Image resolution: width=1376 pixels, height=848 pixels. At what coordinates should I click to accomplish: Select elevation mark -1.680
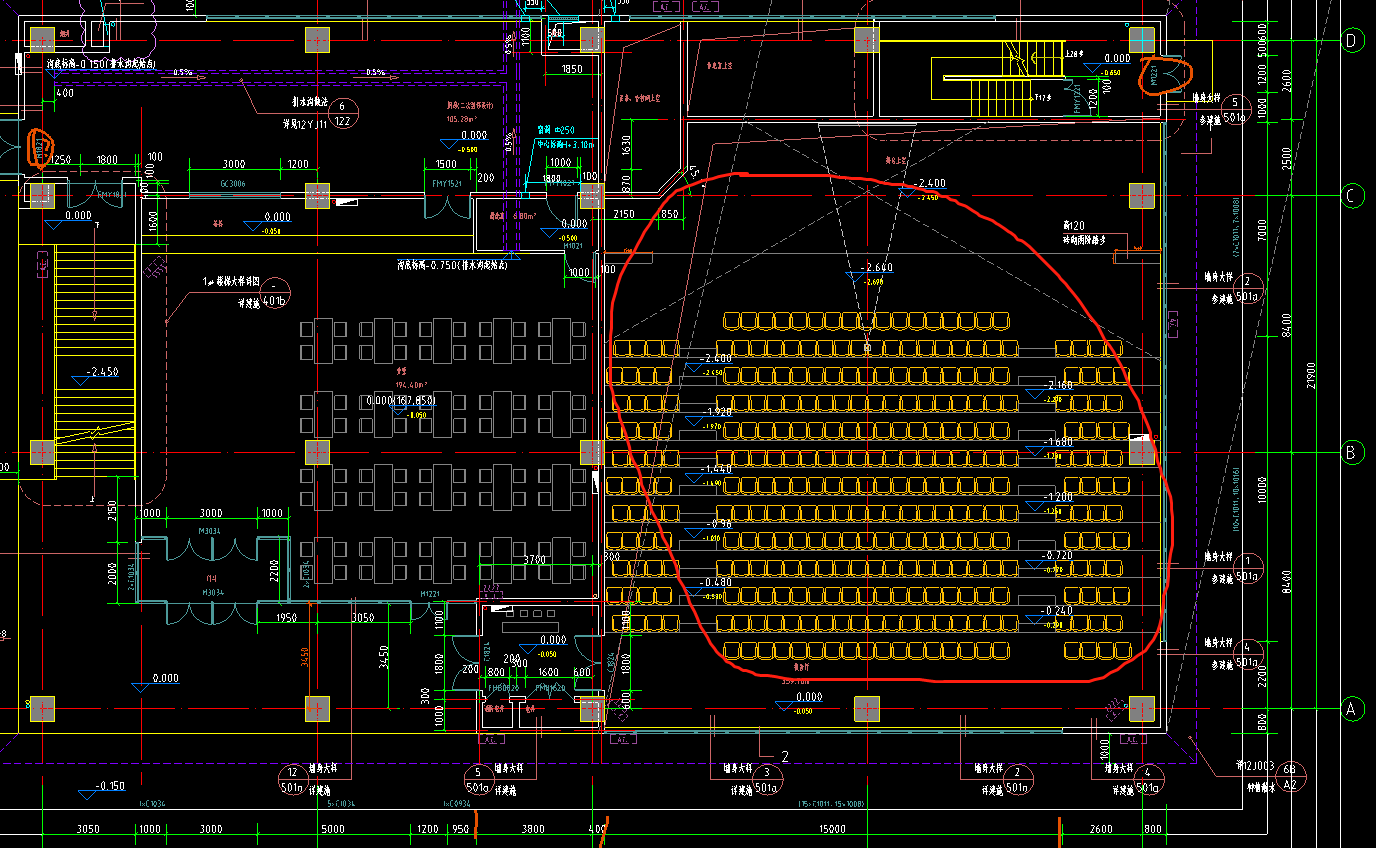(x=1058, y=441)
